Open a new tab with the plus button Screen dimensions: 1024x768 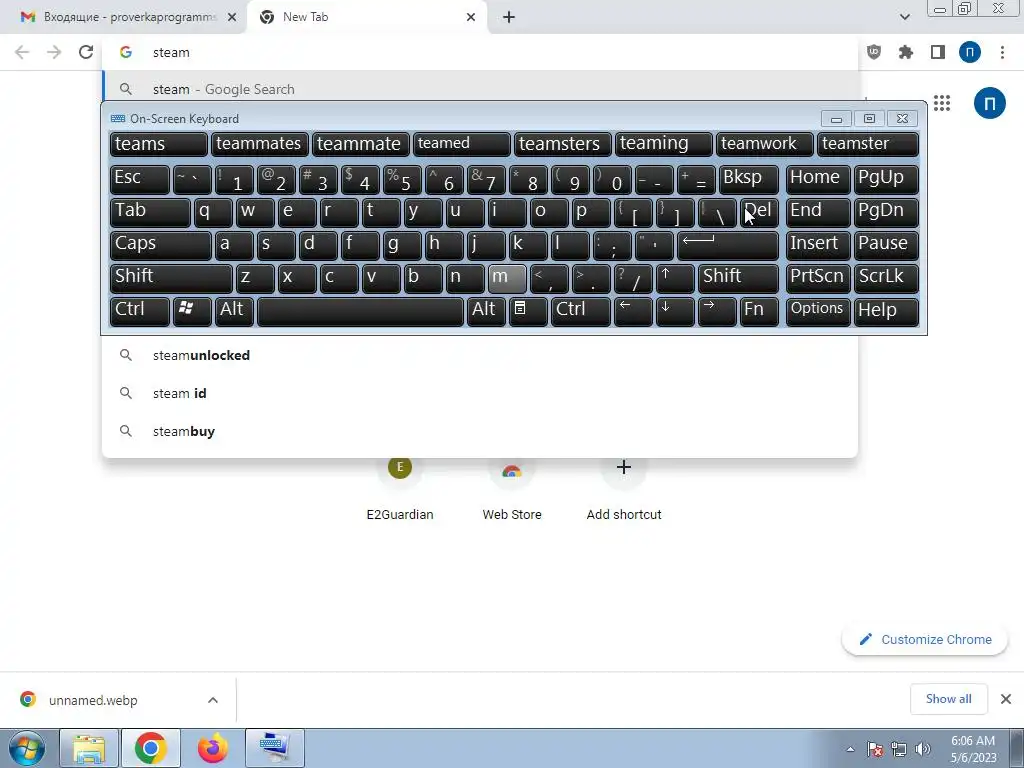tap(509, 17)
